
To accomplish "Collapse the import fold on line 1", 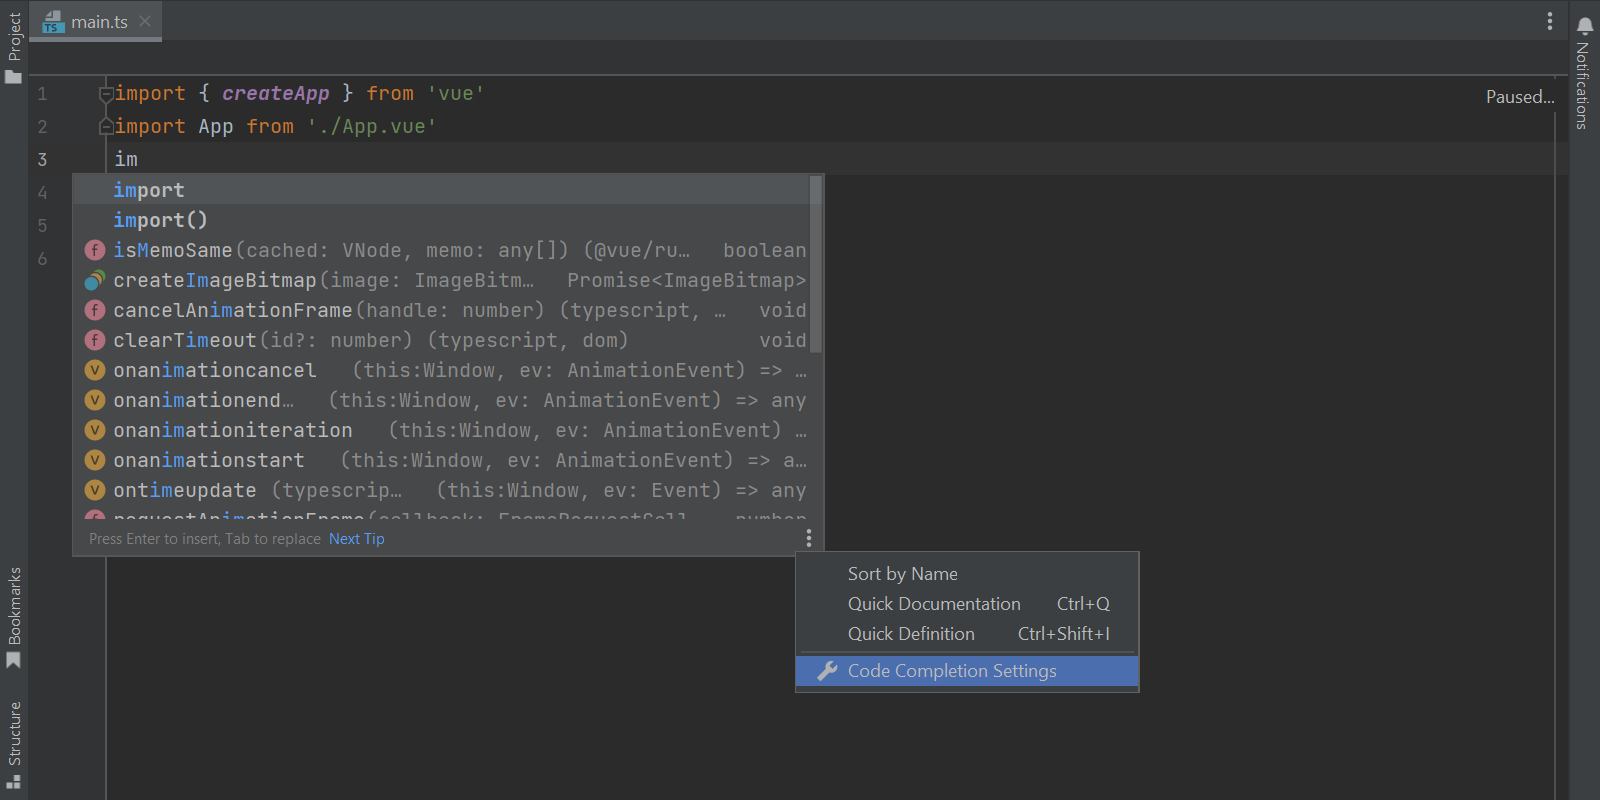I will [105, 94].
